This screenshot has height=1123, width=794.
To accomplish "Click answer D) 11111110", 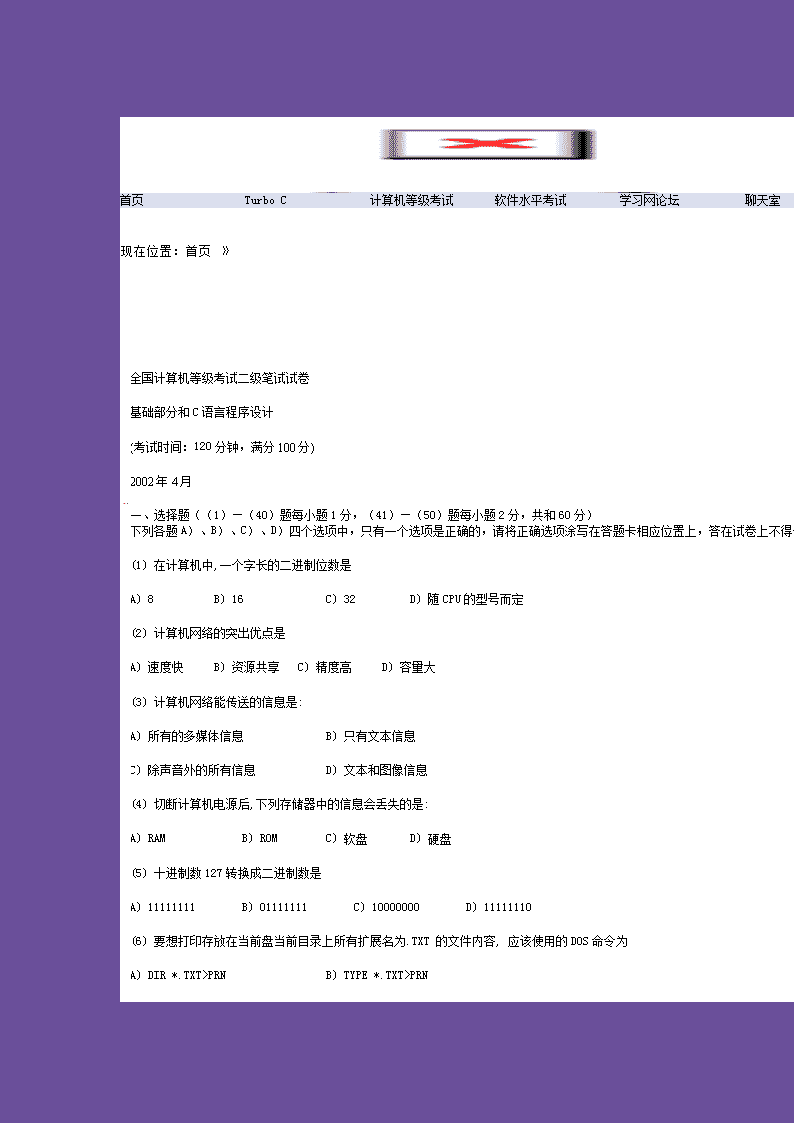I will point(498,907).
